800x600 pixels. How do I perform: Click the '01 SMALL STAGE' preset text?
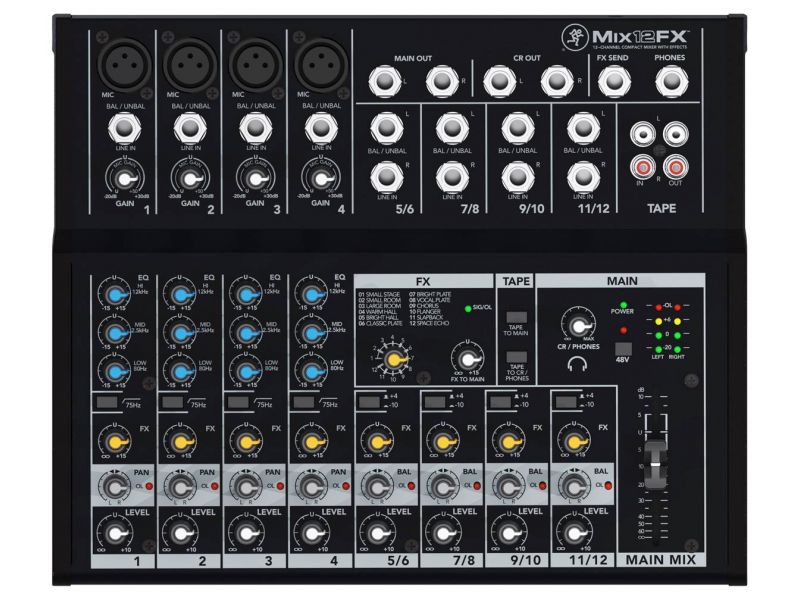pos(379,294)
